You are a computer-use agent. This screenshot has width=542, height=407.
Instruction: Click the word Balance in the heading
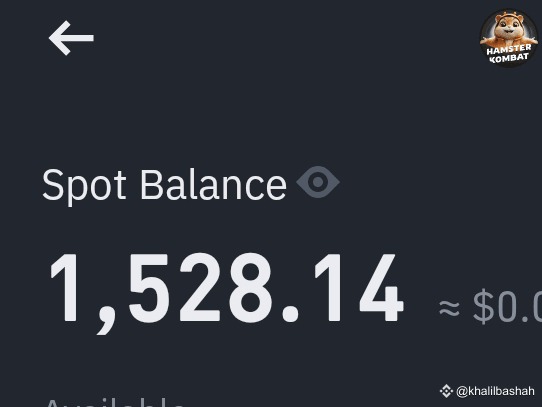214,185
